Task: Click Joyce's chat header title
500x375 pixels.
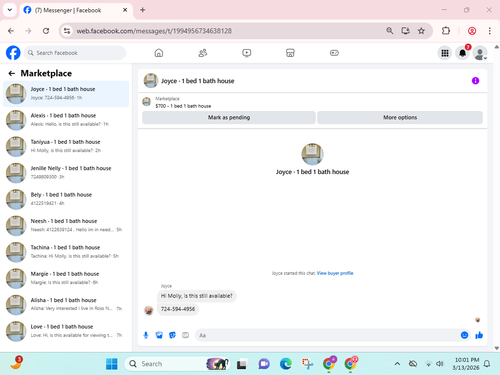Action: [x=198, y=81]
